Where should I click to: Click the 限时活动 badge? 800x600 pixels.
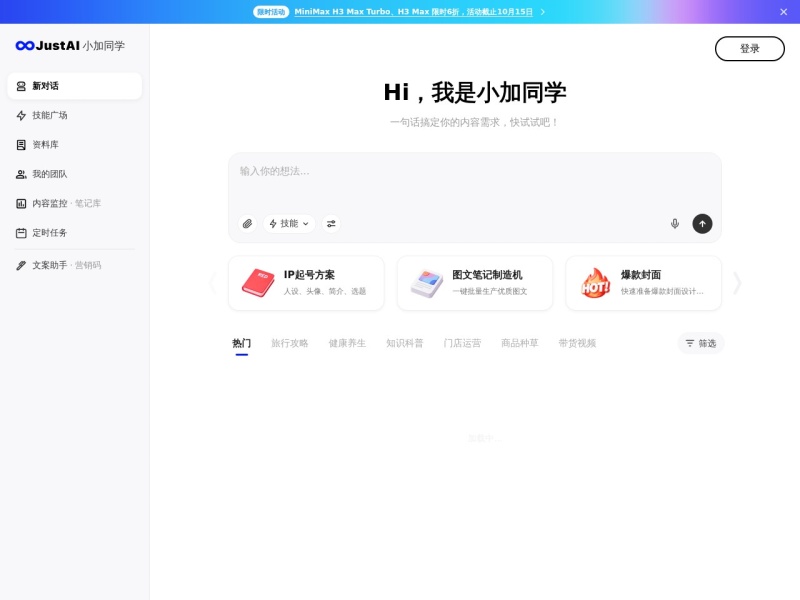271,12
